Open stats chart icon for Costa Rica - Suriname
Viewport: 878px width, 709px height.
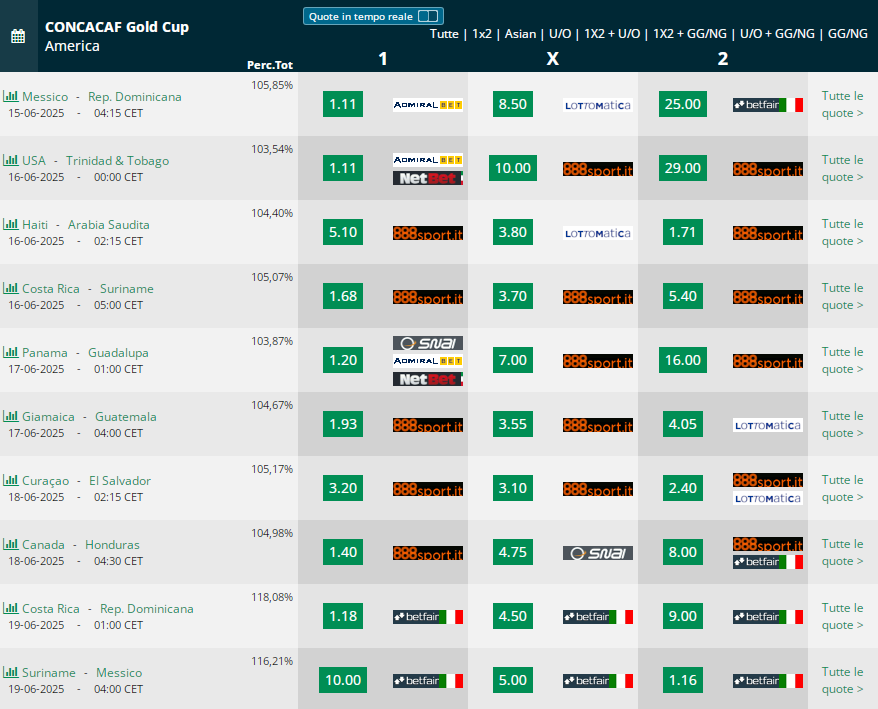11,288
